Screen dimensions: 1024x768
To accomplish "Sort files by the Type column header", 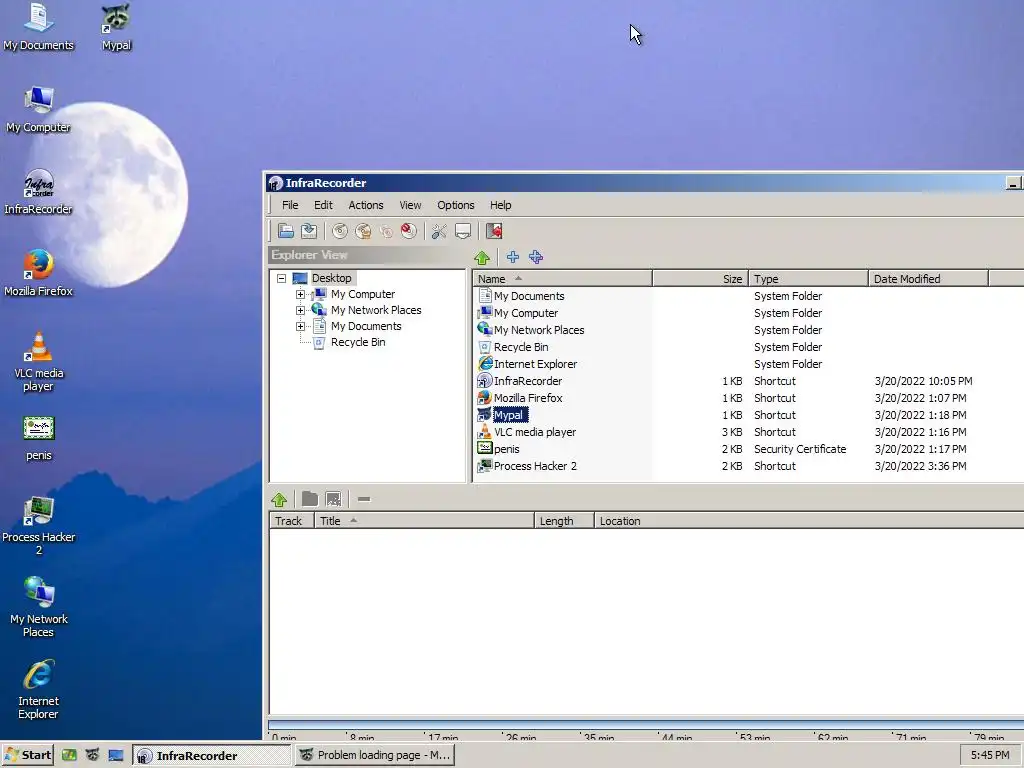I will (808, 279).
